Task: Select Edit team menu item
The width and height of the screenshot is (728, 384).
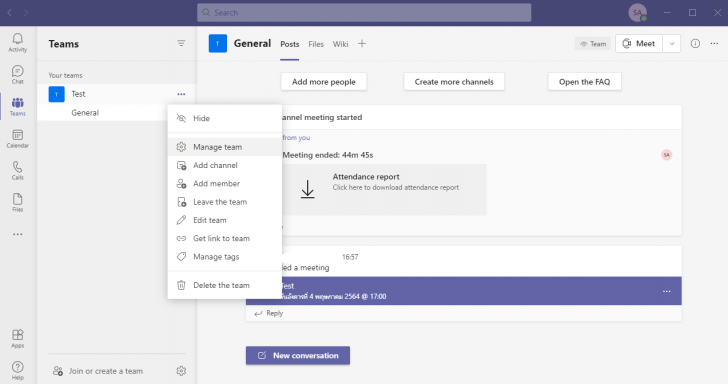Action: 225,220
